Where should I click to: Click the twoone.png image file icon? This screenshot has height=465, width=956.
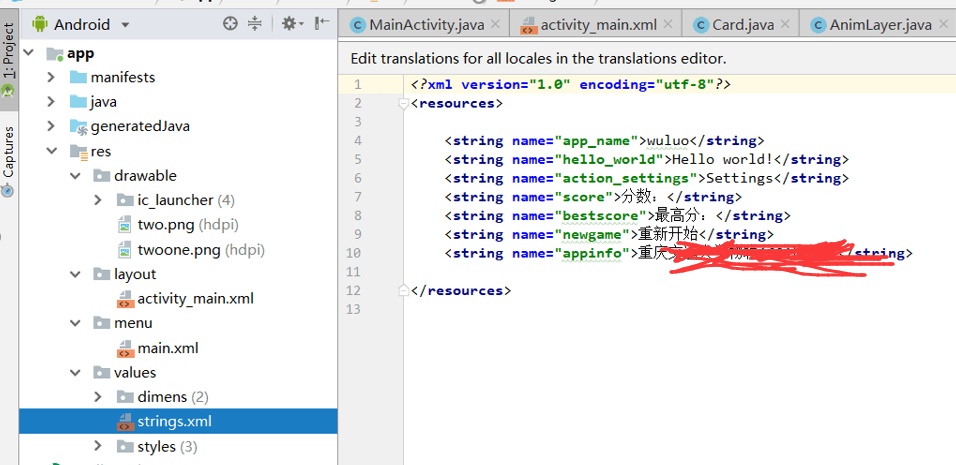tap(124, 250)
